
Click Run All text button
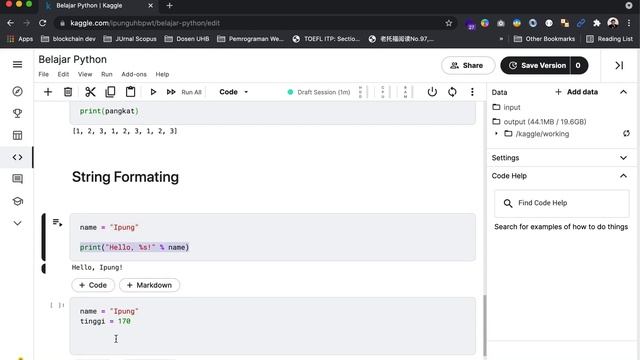191,92
